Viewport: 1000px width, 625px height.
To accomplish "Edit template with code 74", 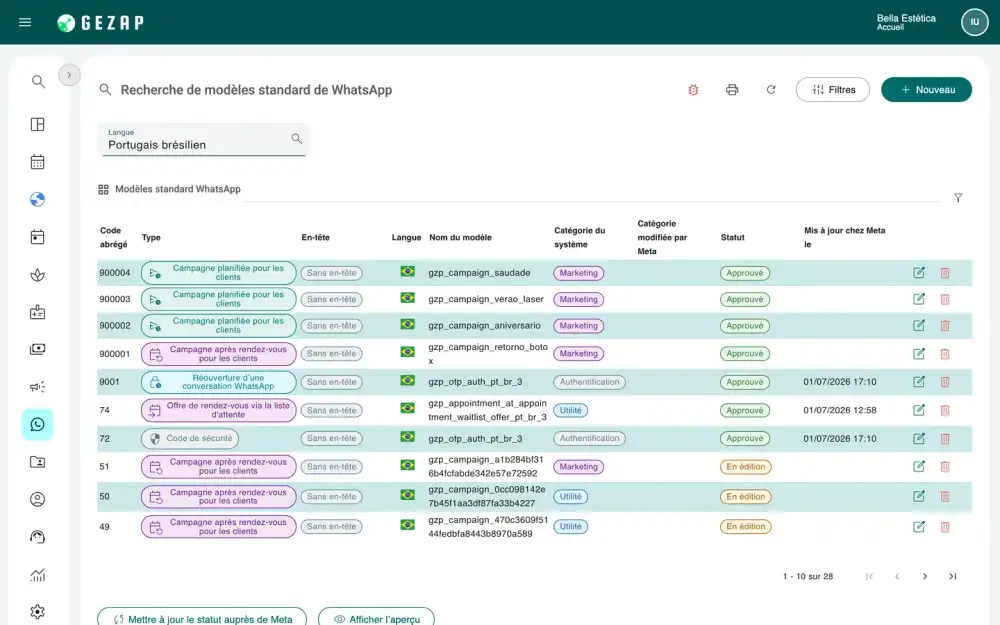I will coord(918,410).
